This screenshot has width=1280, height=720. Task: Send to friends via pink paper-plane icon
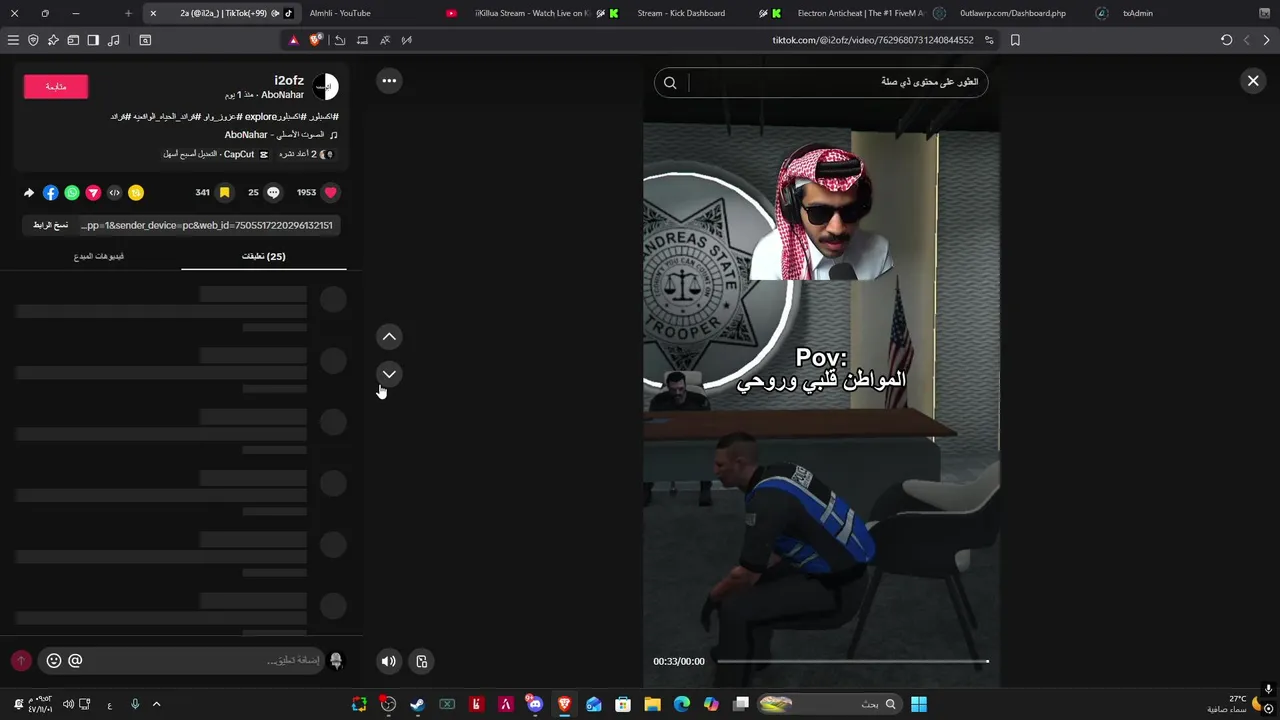click(93, 193)
